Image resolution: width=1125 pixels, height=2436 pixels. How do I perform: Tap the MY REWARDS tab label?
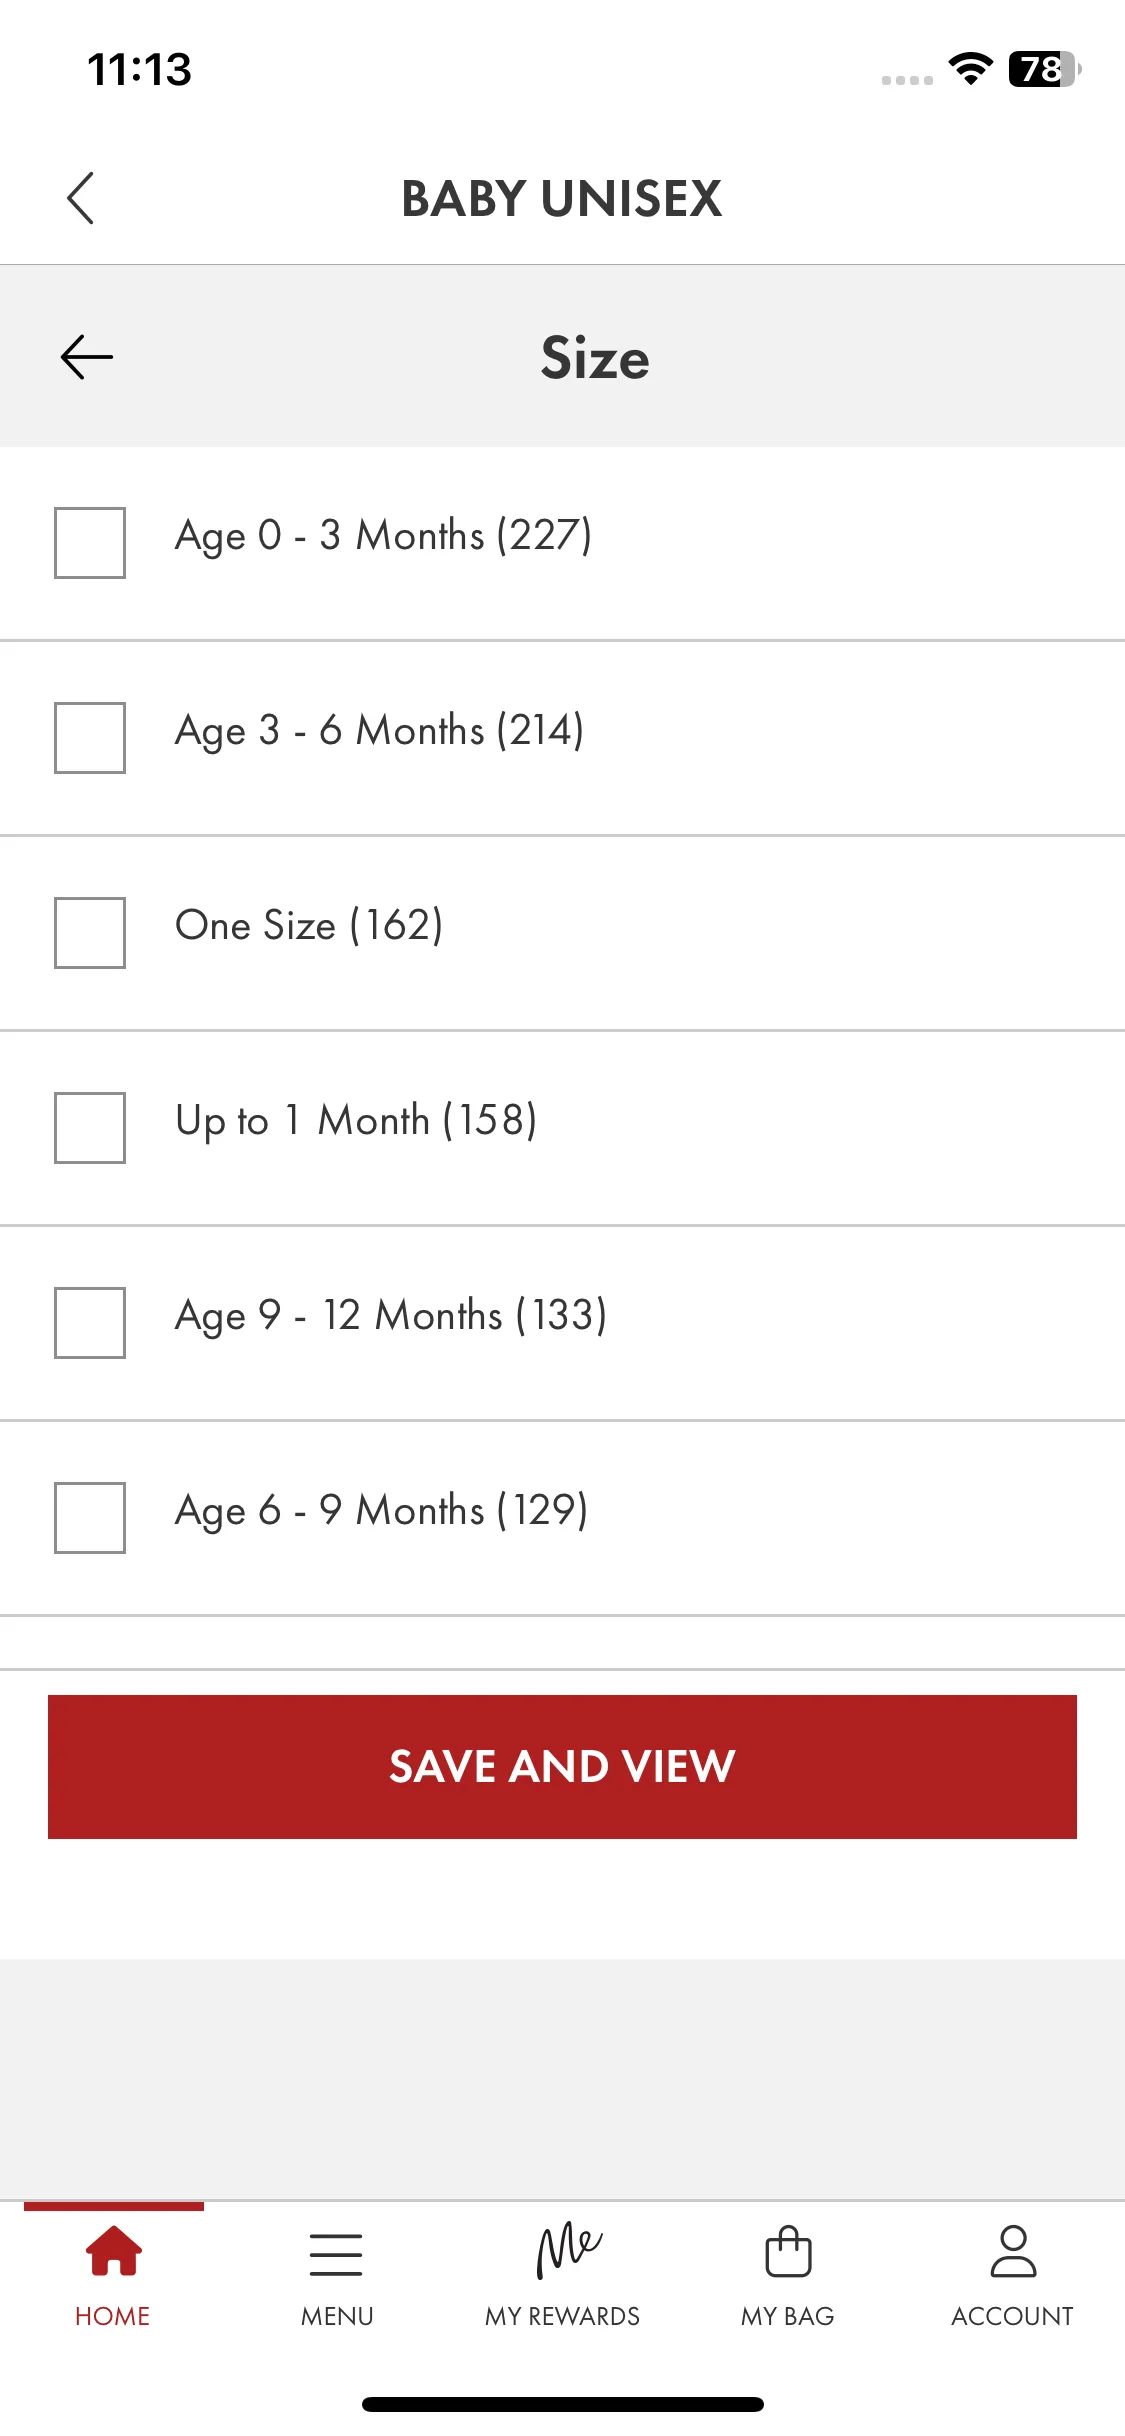562,2316
